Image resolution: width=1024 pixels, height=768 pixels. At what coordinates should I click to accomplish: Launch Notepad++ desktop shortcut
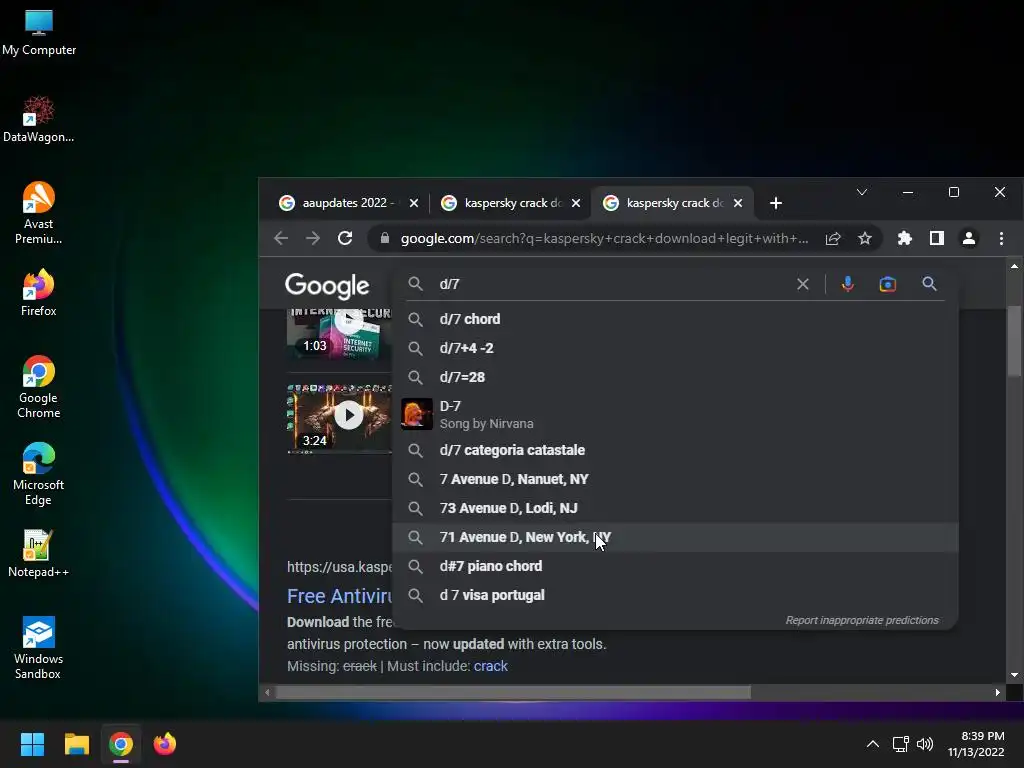point(39,554)
